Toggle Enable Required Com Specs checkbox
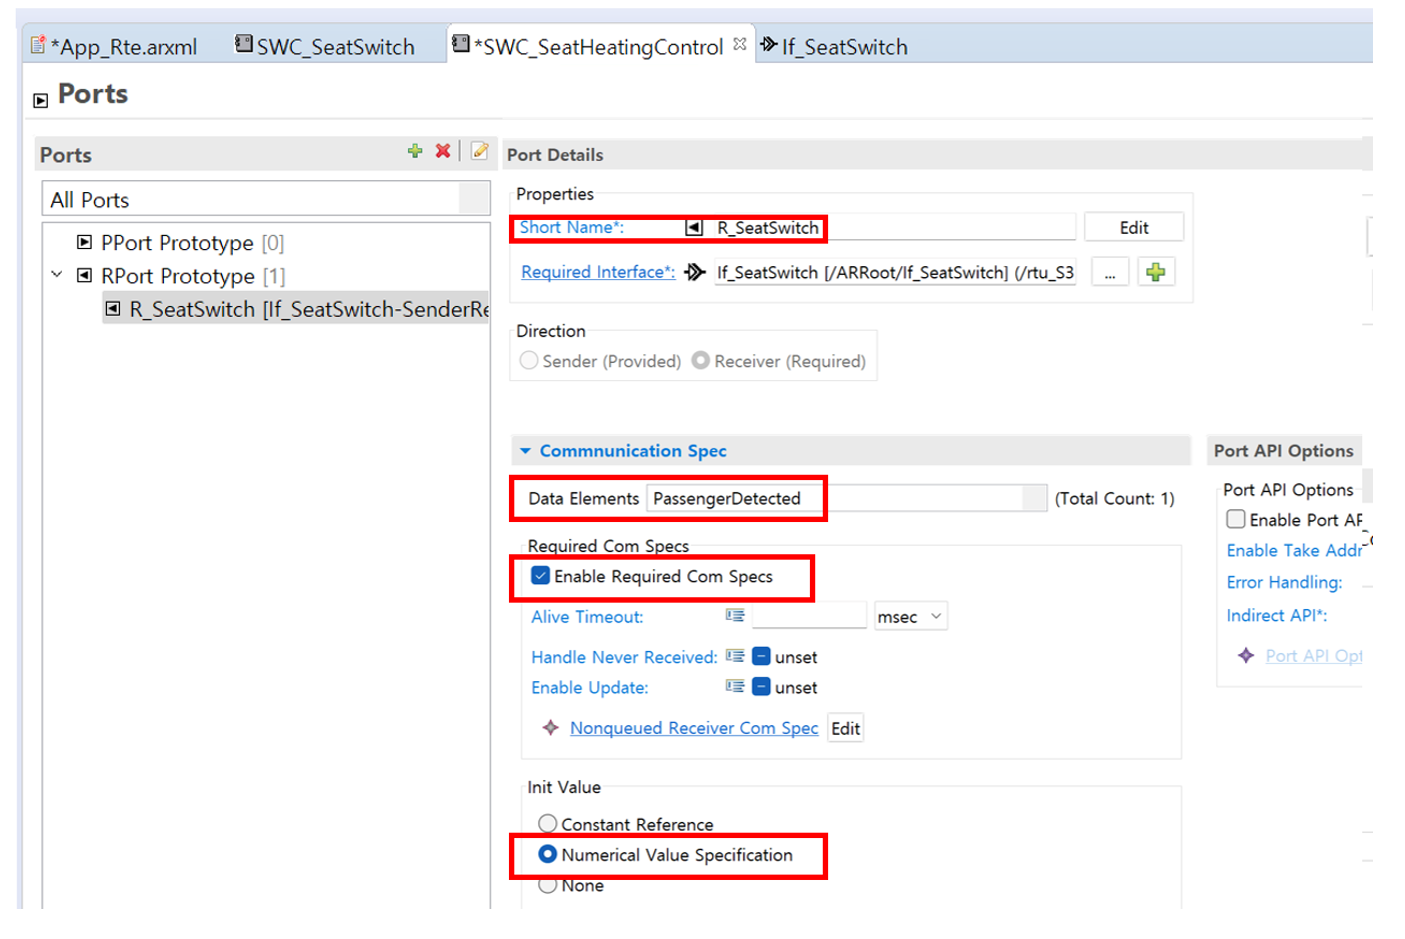 pyautogui.click(x=541, y=576)
